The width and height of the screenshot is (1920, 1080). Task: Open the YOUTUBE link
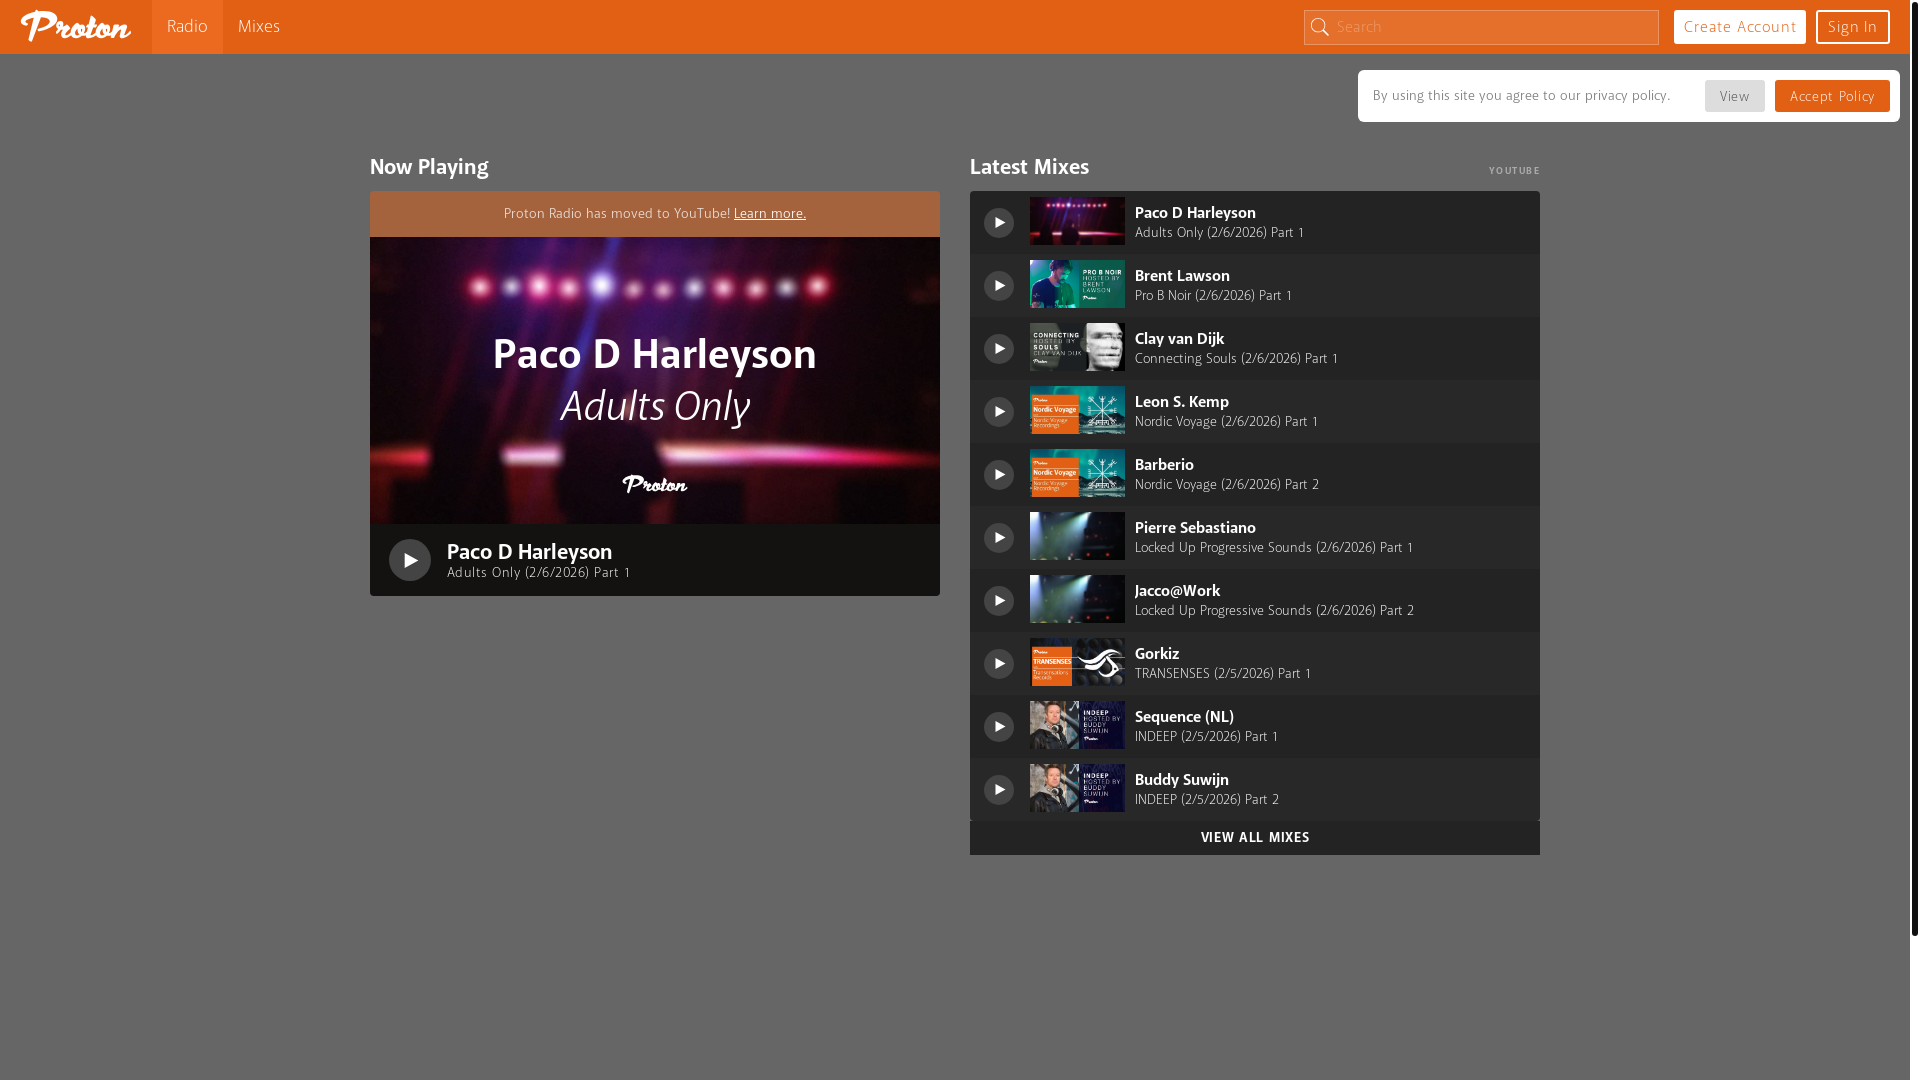[x=1514, y=171]
